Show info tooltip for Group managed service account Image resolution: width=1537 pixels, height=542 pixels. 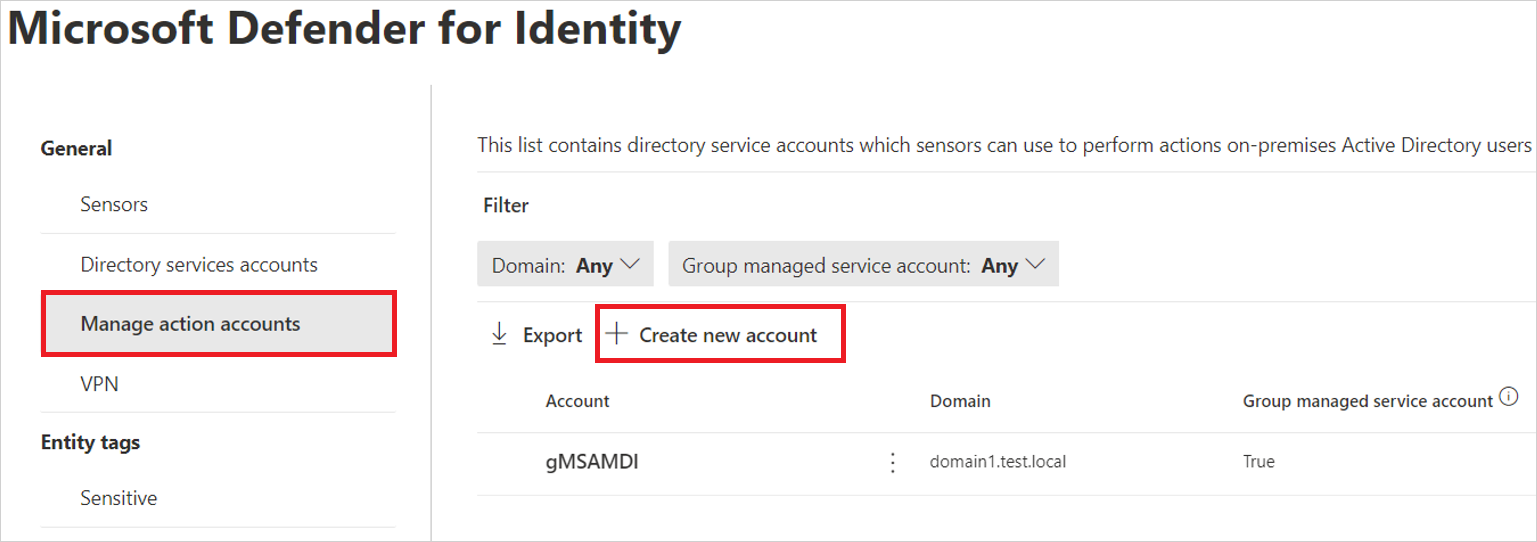[1509, 399]
